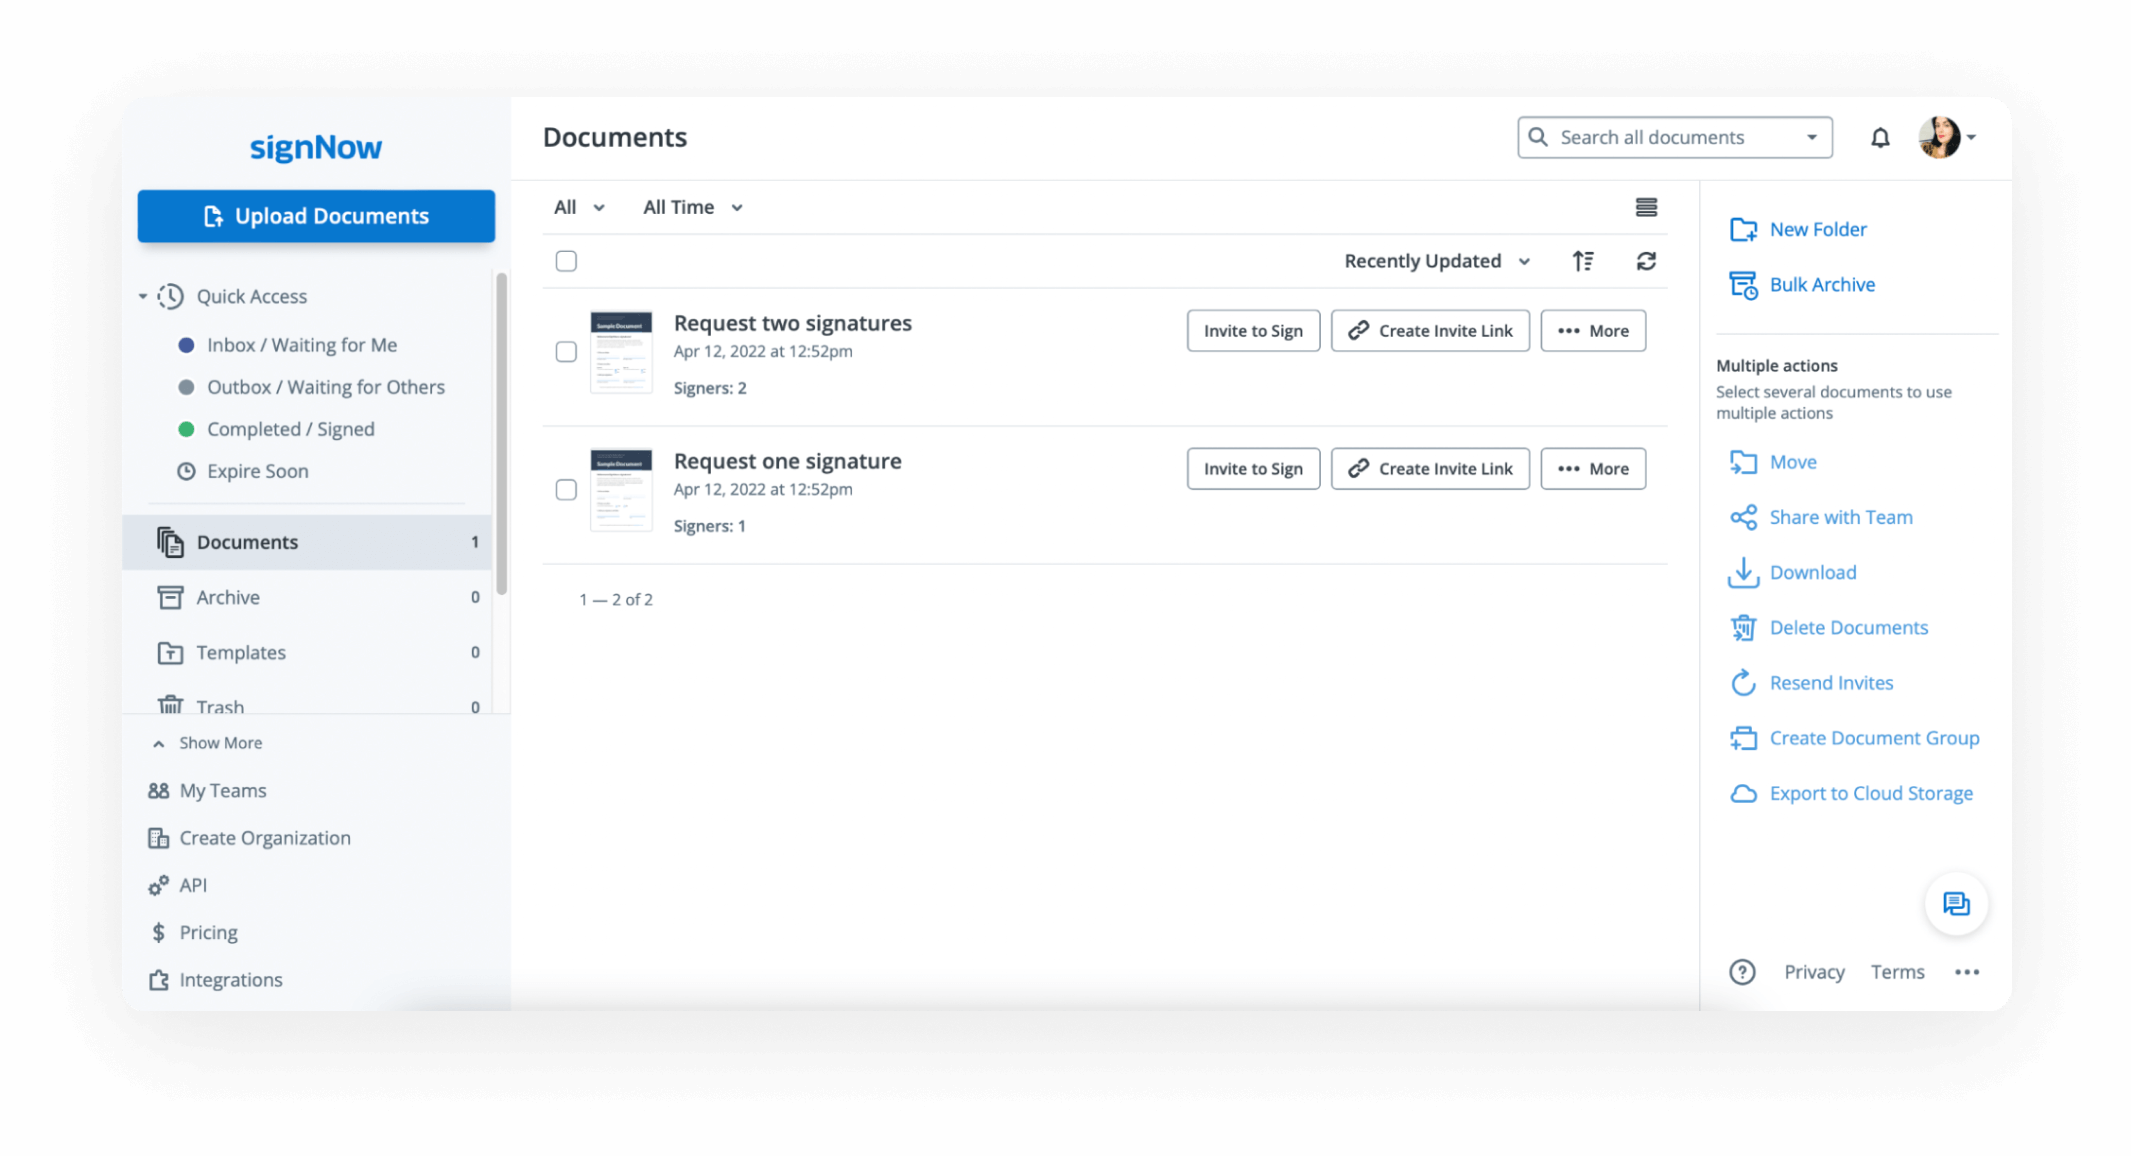Open the Archive folder in sidebar
Screen dimensions: 2131x1156
click(x=228, y=597)
